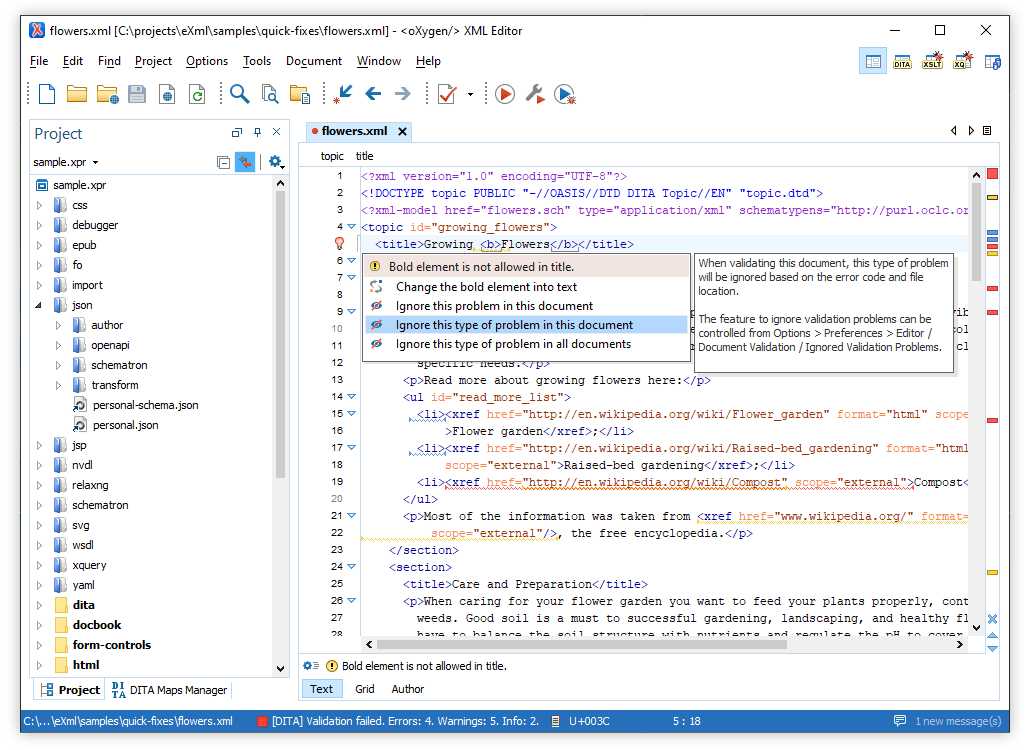This screenshot has height=750, width=1030.
Task: Close the flowers.xml editor tab
Action: (403, 131)
